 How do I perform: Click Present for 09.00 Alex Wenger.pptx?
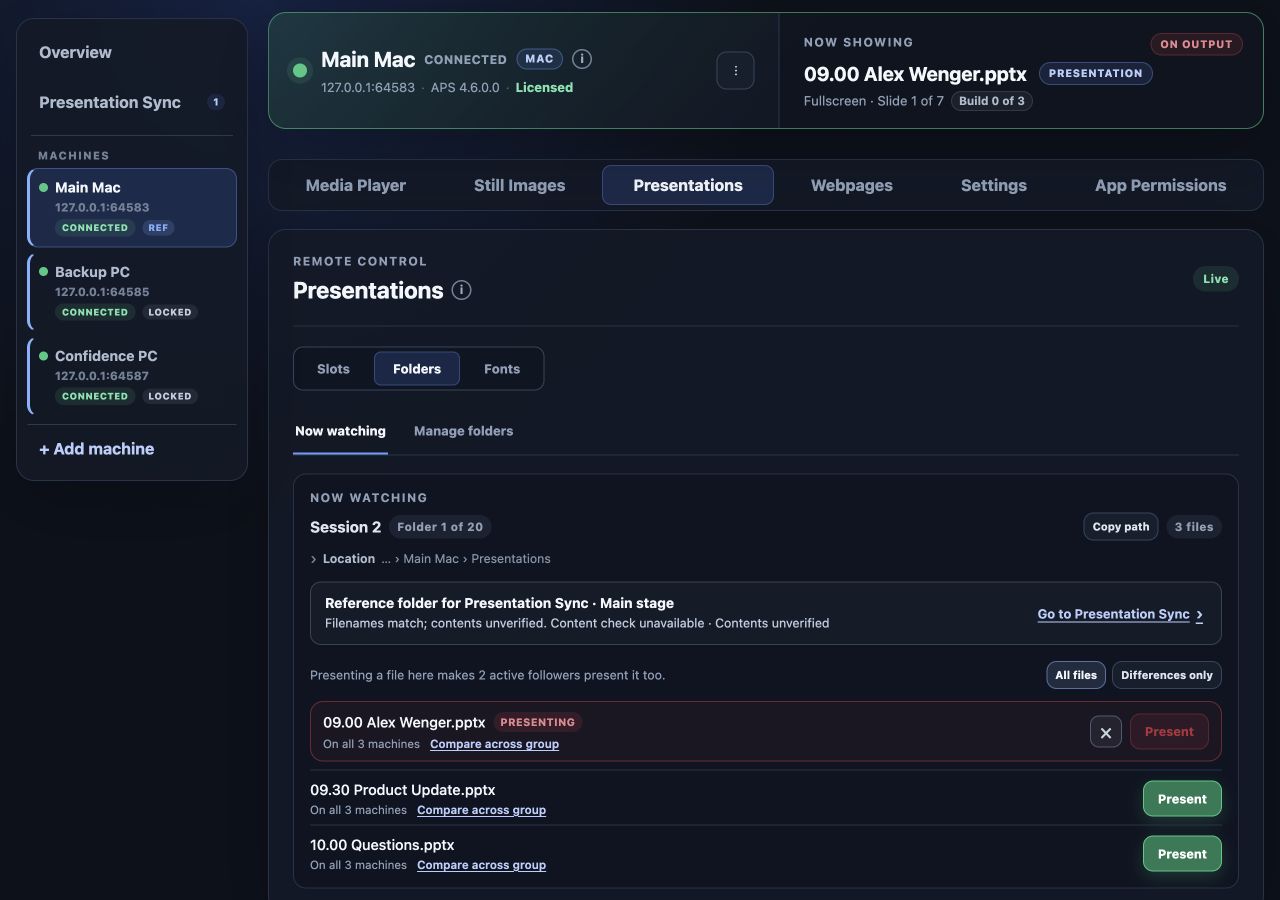coord(1169,732)
